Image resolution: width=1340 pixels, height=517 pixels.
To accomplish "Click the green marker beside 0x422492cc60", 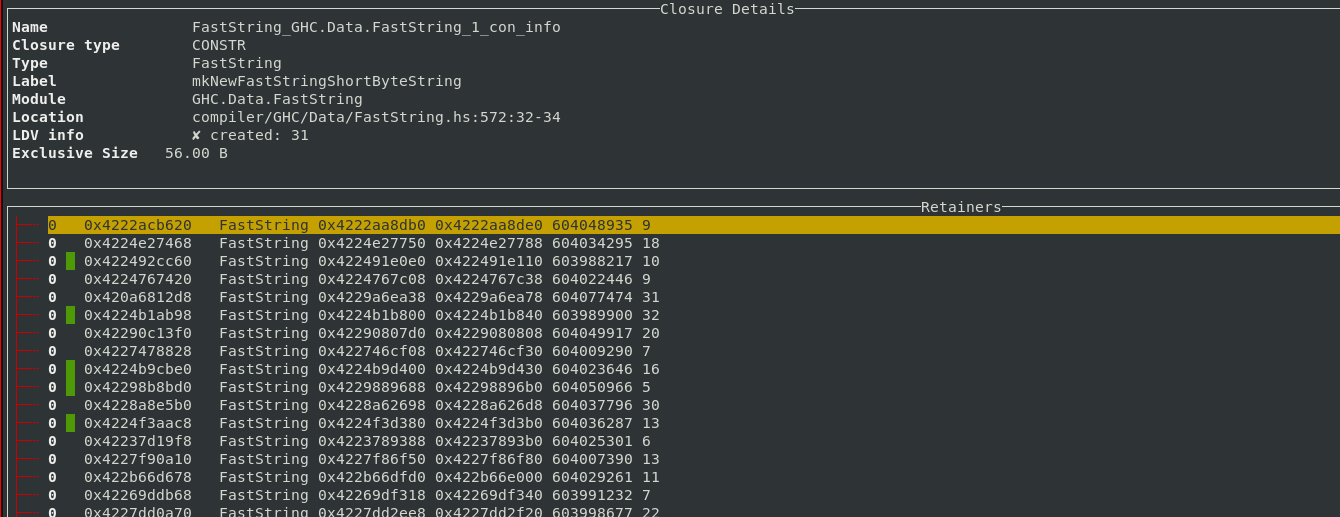I will 70,261.
